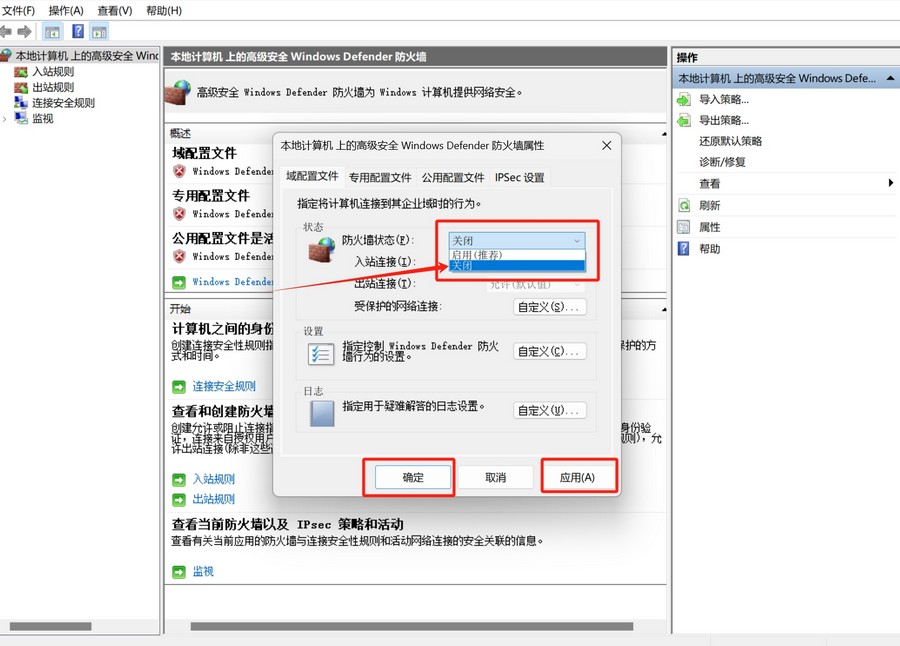
Task: Click 自定义(U) for logging settings
Action: point(549,411)
